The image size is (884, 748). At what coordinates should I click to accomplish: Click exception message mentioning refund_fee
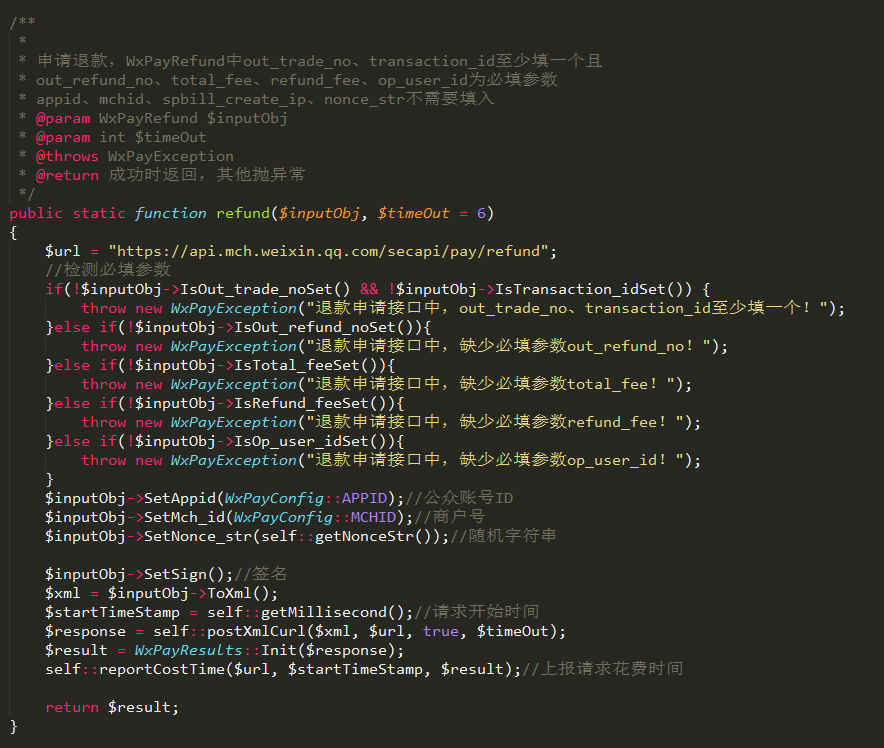(x=494, y=422)
